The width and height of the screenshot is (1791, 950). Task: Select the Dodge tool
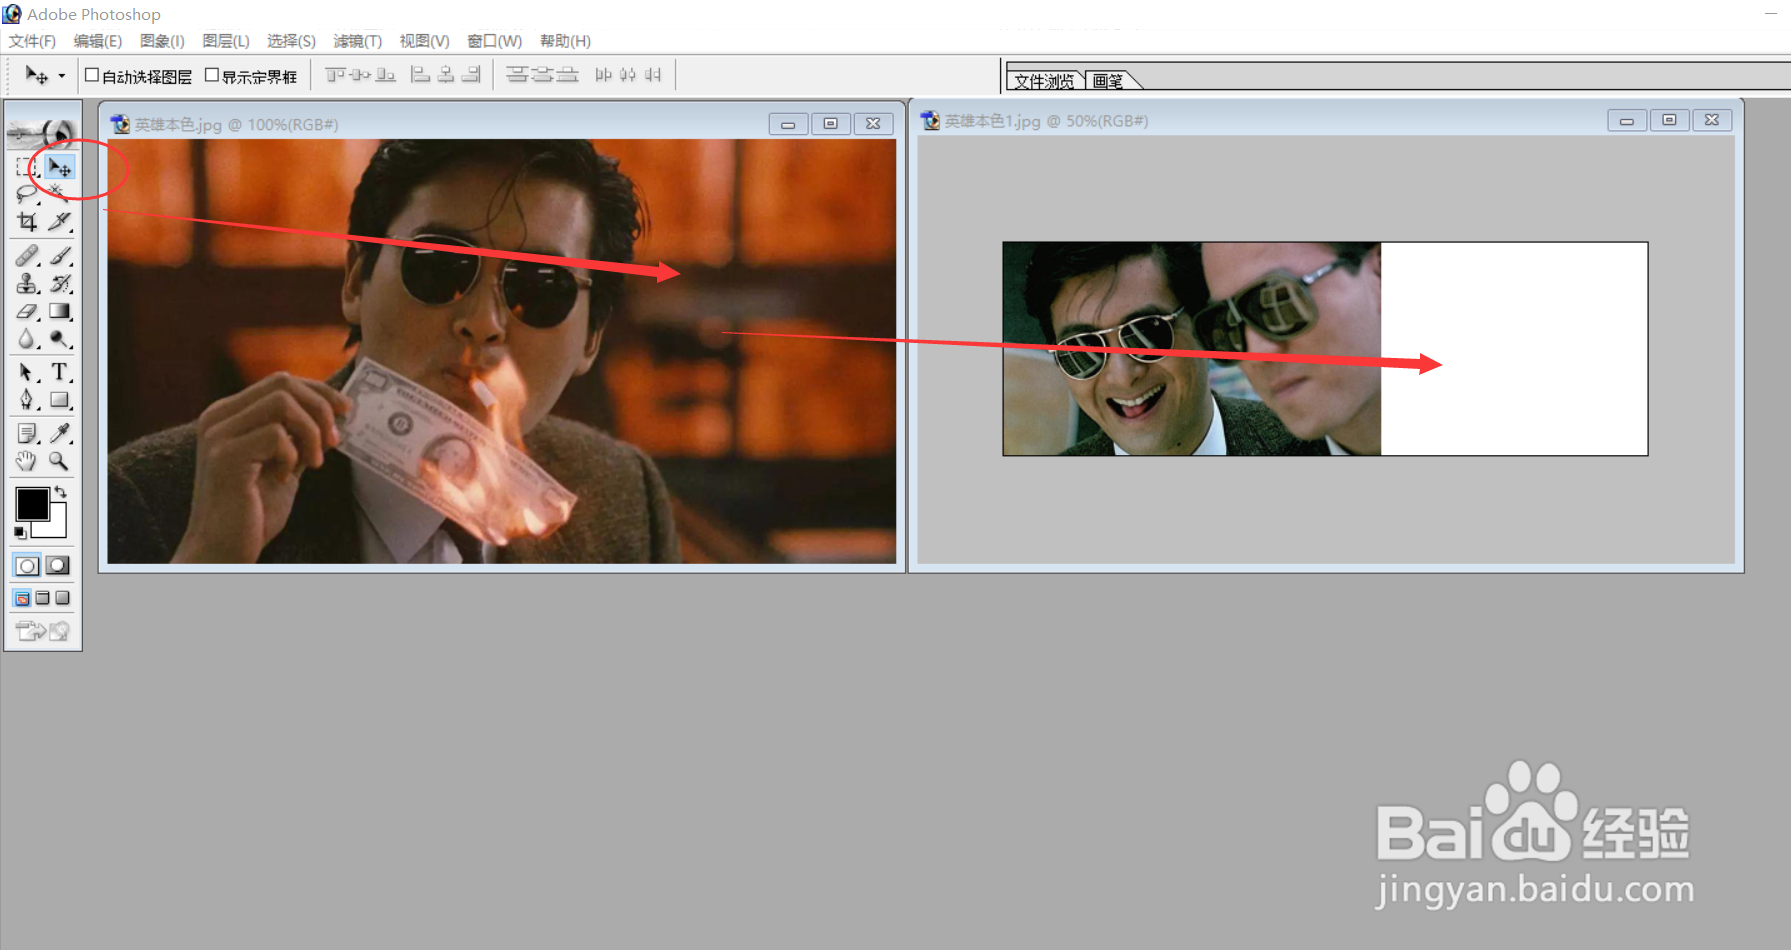click(x=59, y=339)
